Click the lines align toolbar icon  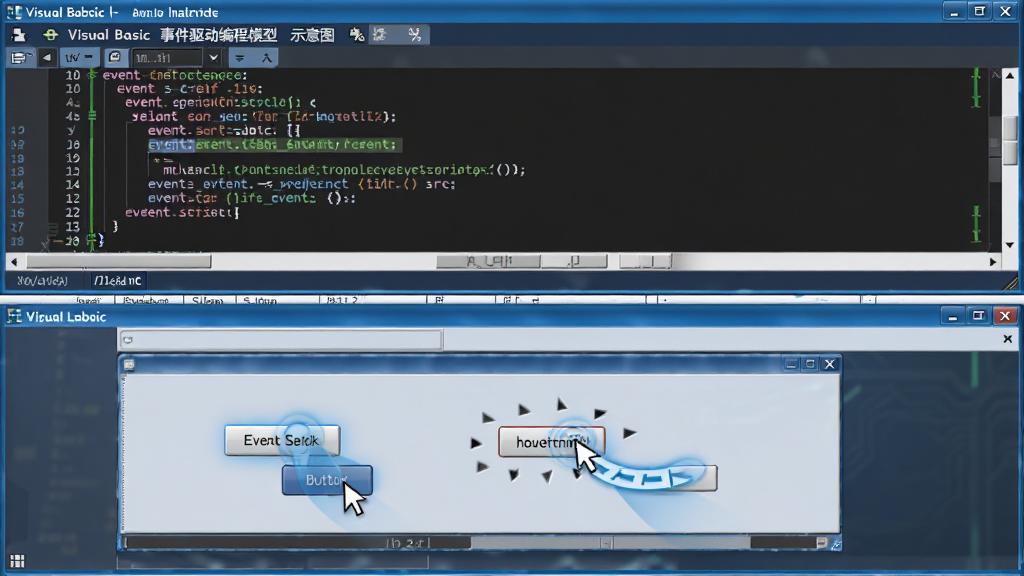pos(240,58)
